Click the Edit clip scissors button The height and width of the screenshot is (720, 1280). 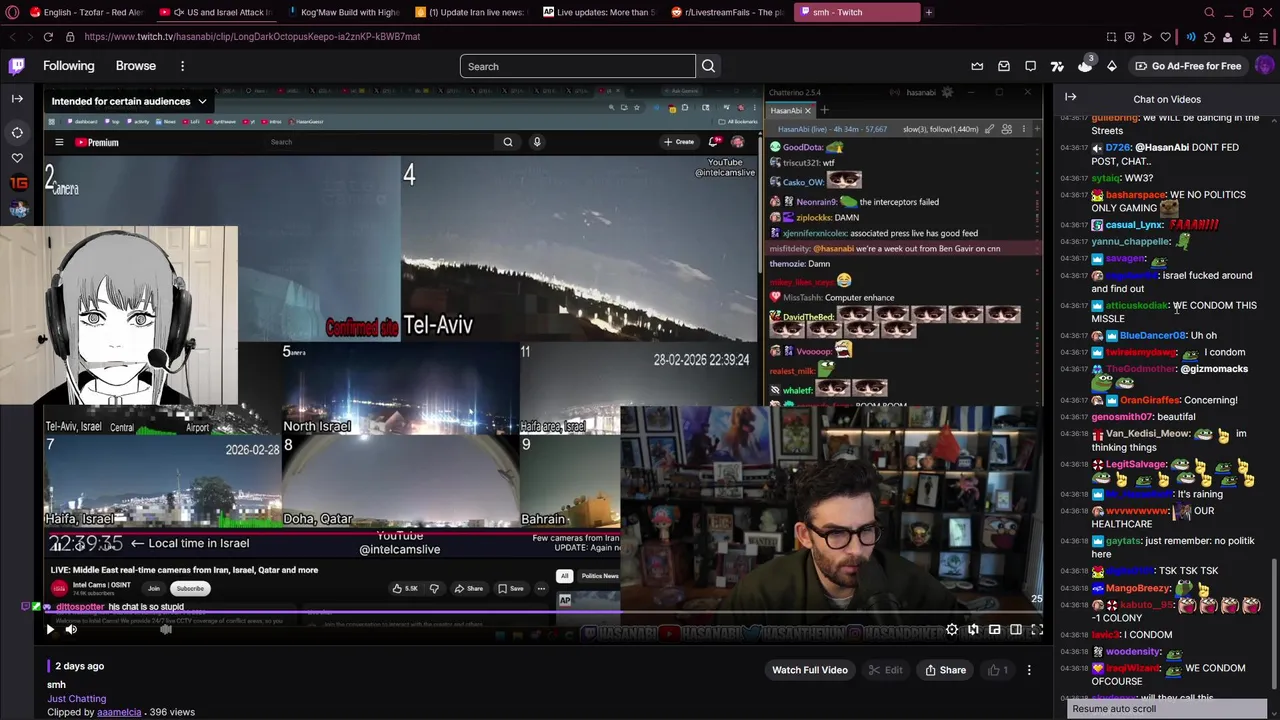(885, 670)
